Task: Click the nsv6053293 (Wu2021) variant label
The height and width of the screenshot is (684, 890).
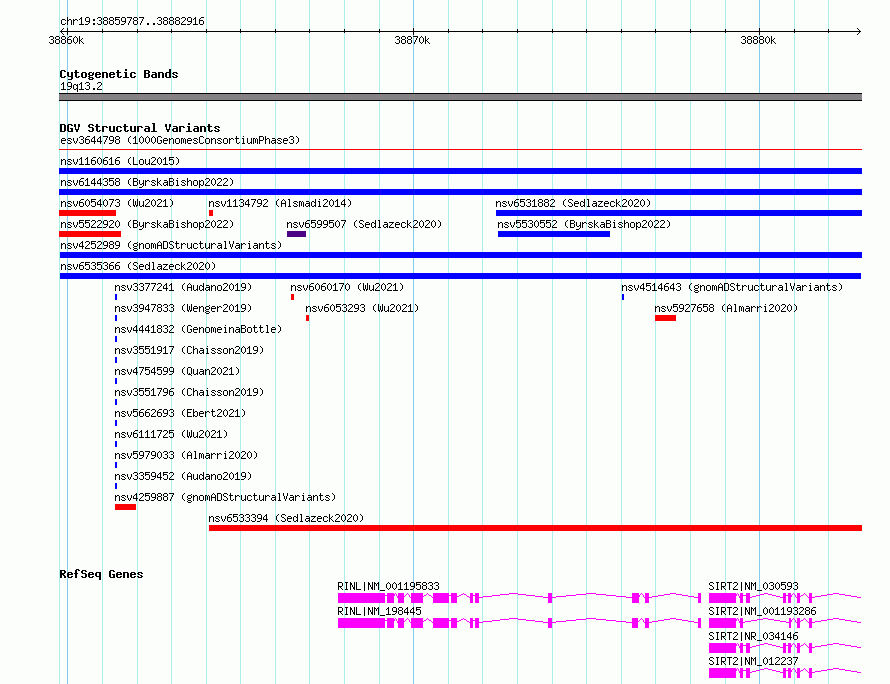Action: [x=362, y=308]
